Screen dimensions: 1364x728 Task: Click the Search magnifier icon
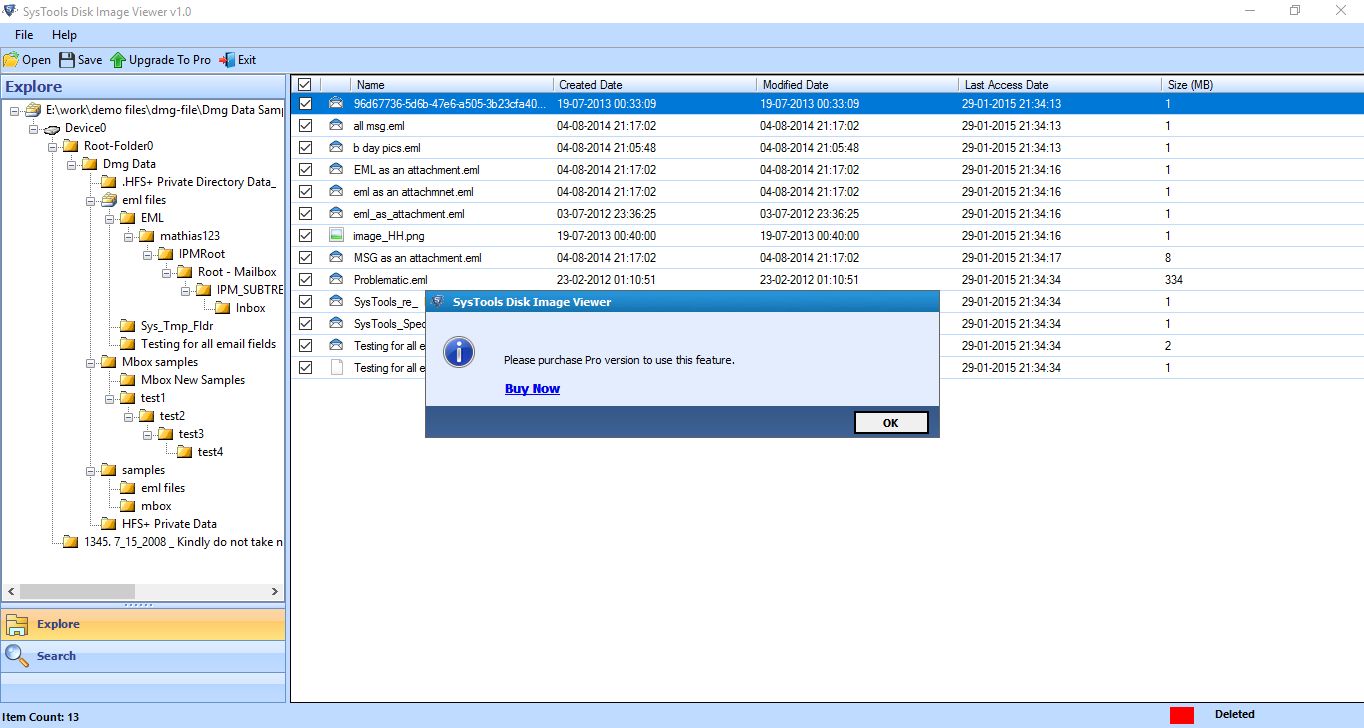point(17,656)
